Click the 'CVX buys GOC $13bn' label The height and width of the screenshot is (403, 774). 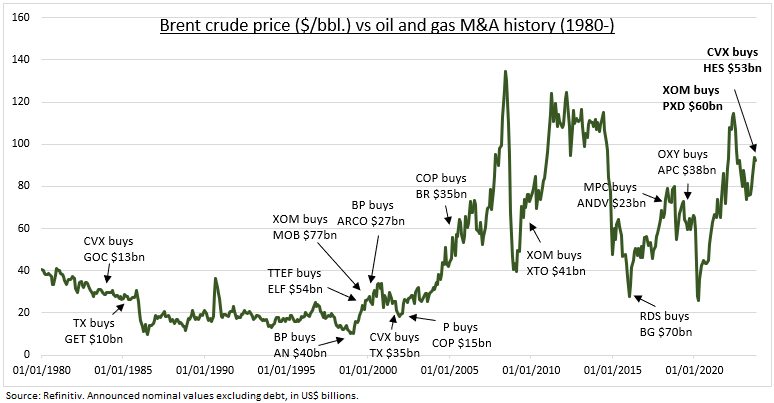click(114, 249)
